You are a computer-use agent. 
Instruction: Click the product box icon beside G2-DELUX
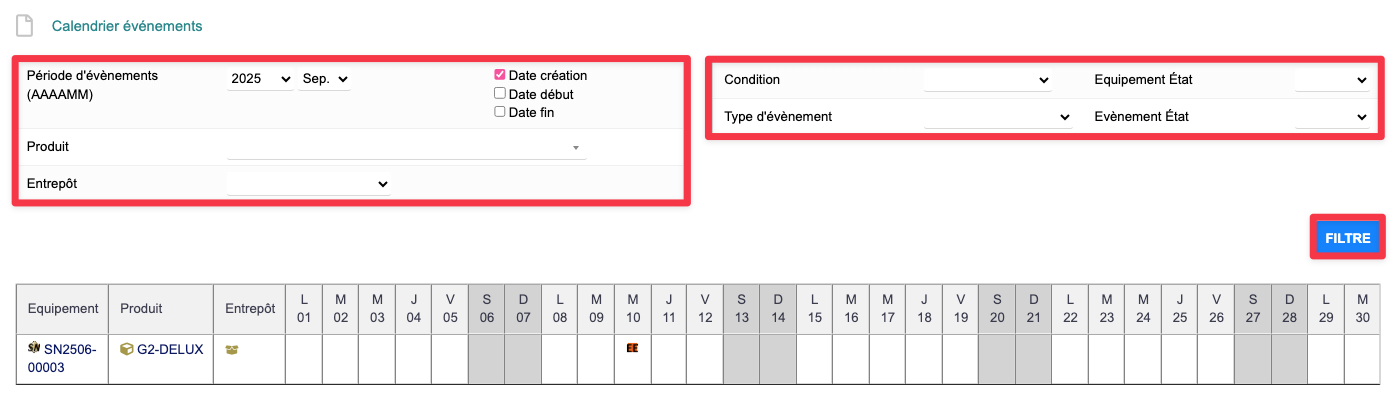coord(126,349)
